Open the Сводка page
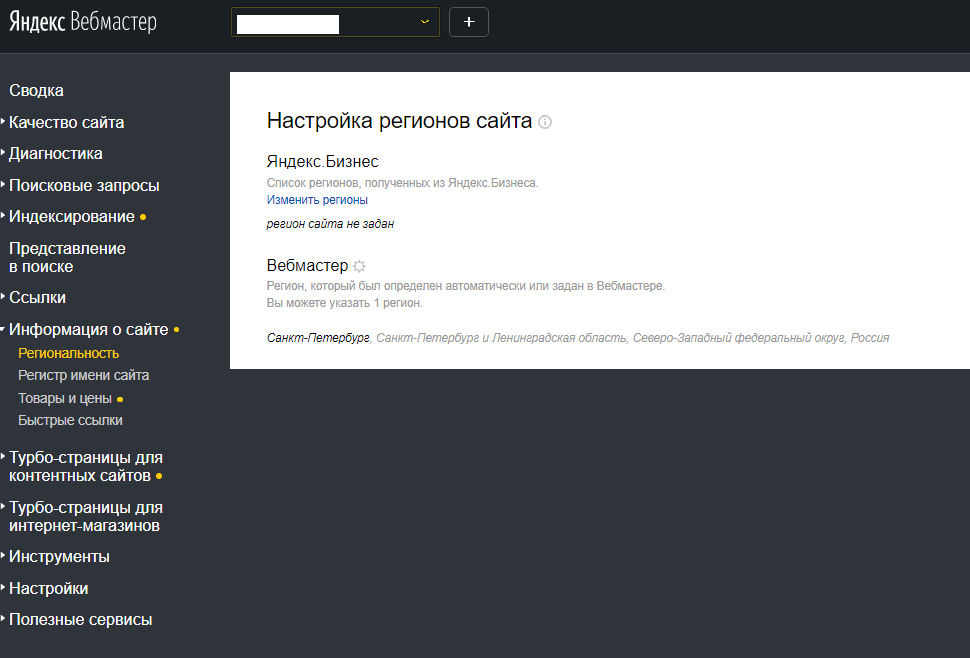970x658 pixels. tap(36, 90)
